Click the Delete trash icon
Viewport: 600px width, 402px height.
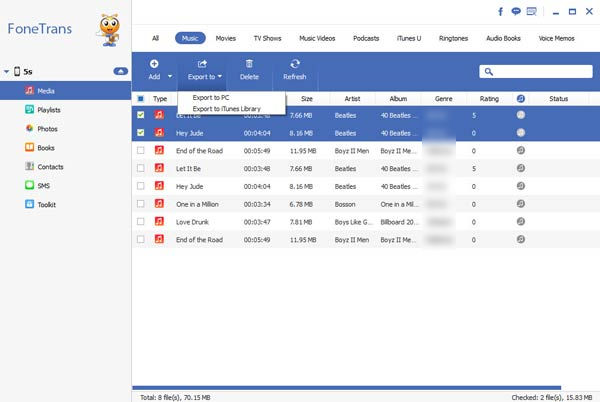click(x=249, y=63)
